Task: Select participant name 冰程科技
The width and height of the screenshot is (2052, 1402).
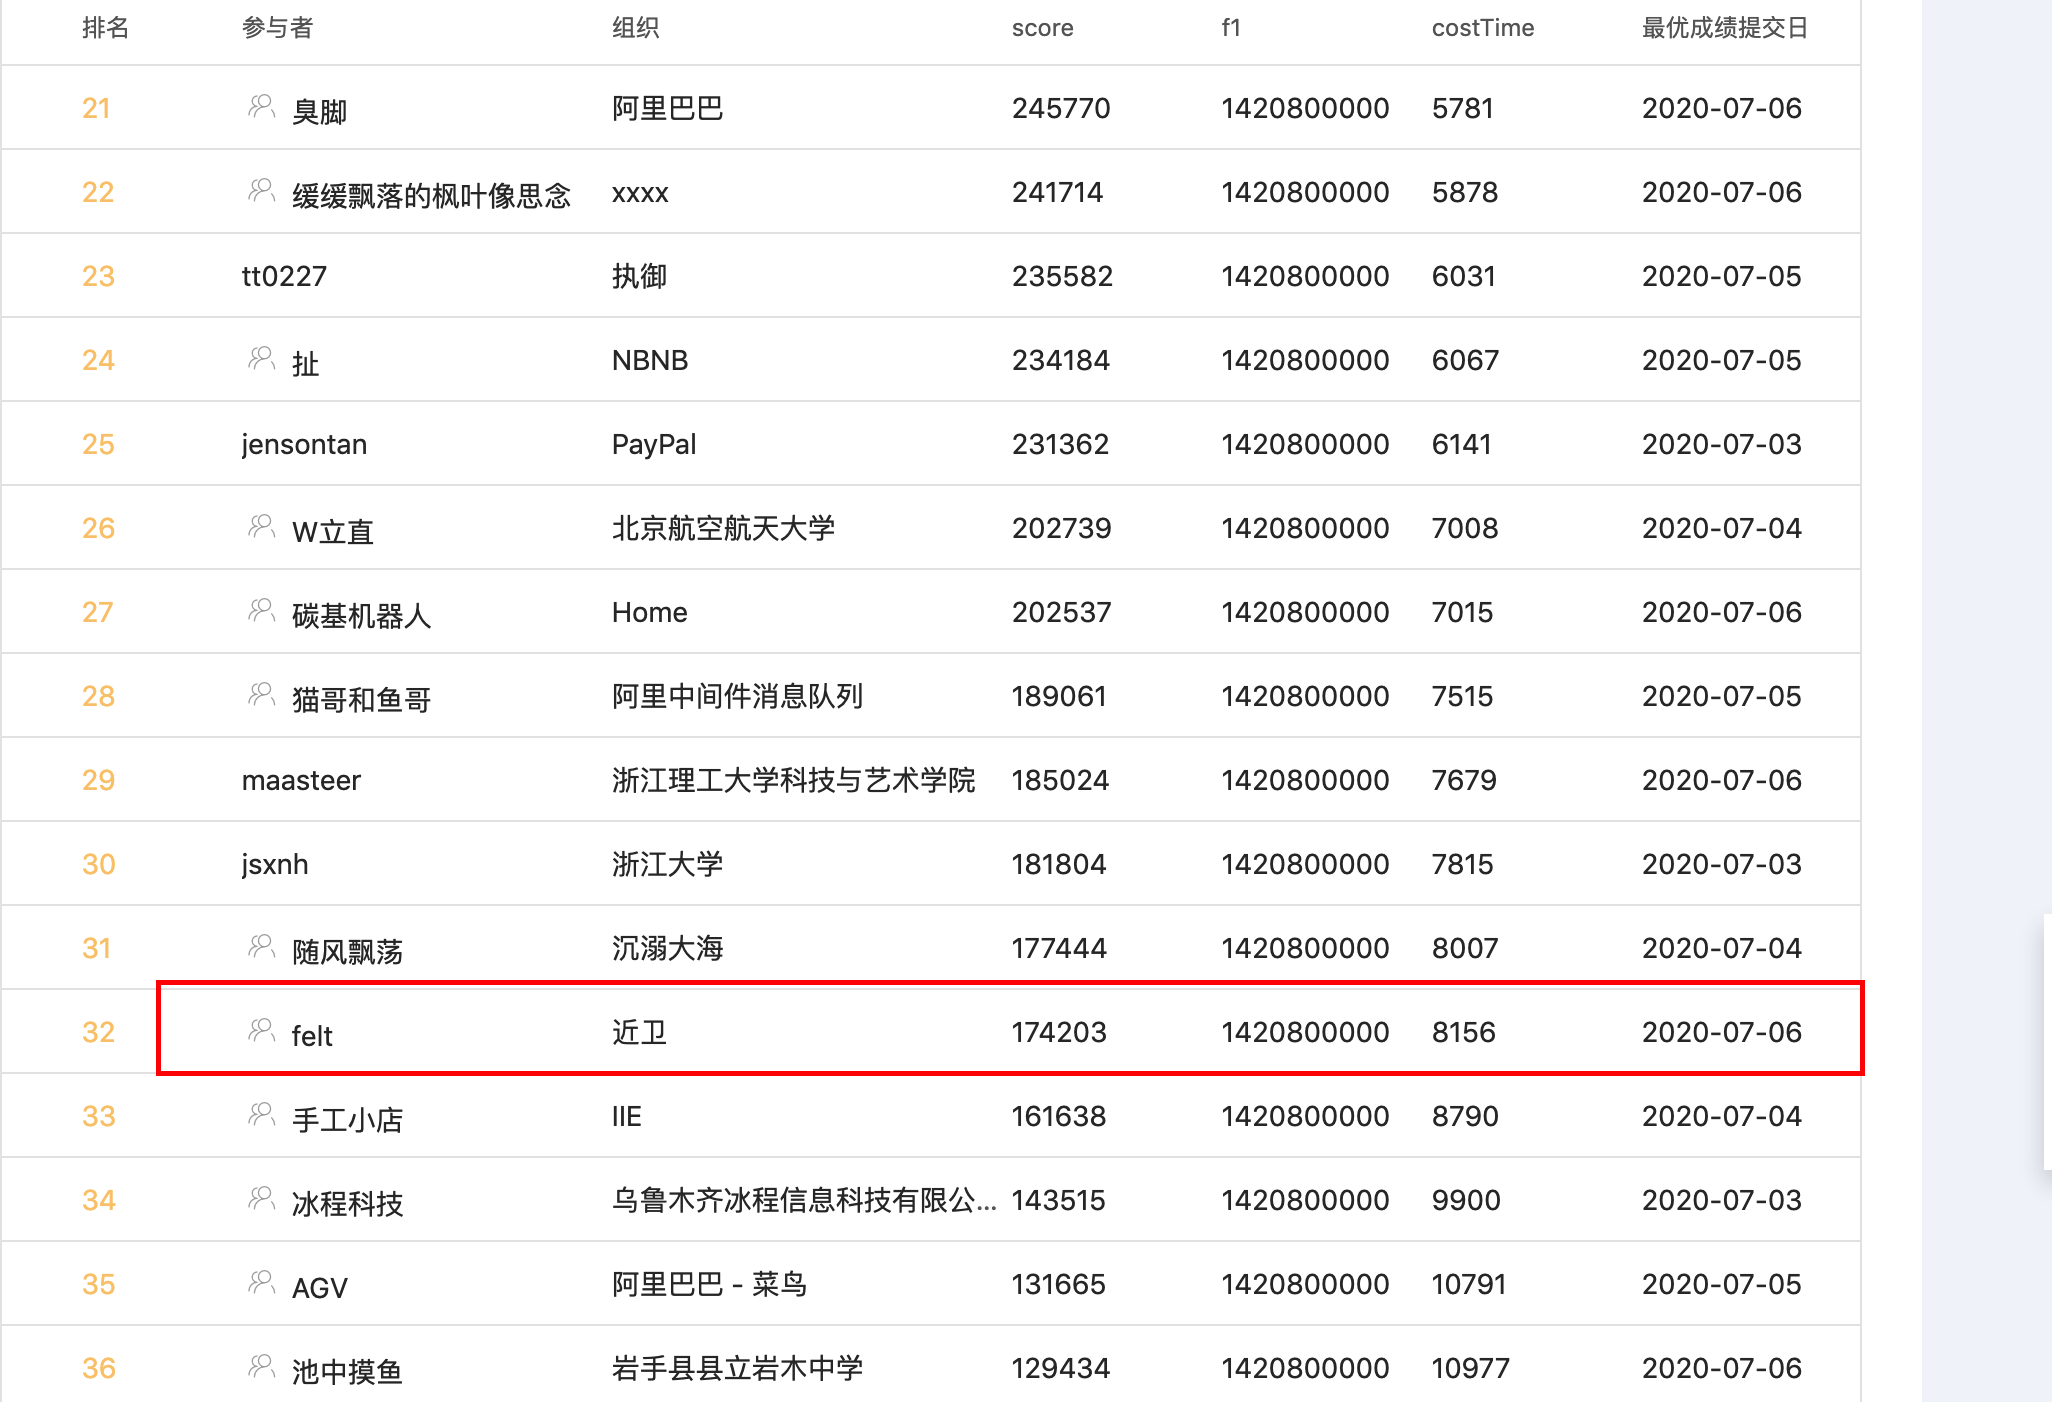Action: (x=348, y=1204)
